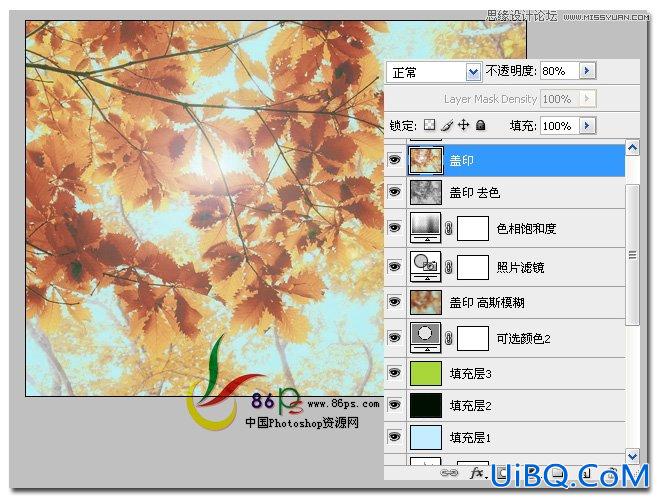Select the layer name 填充层1
Image resolution: width=660 pixels, height=500 pixels.
(470, 437)
